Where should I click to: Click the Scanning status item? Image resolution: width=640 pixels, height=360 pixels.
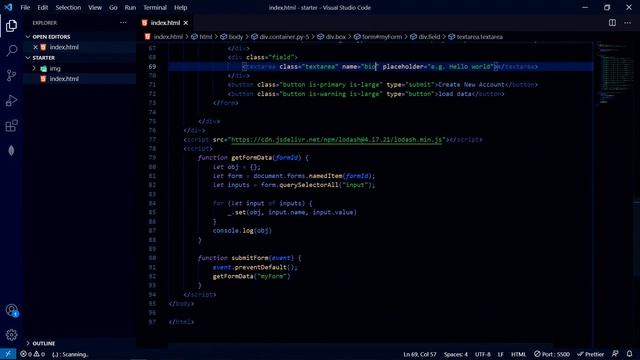click(x=70, y=354)
